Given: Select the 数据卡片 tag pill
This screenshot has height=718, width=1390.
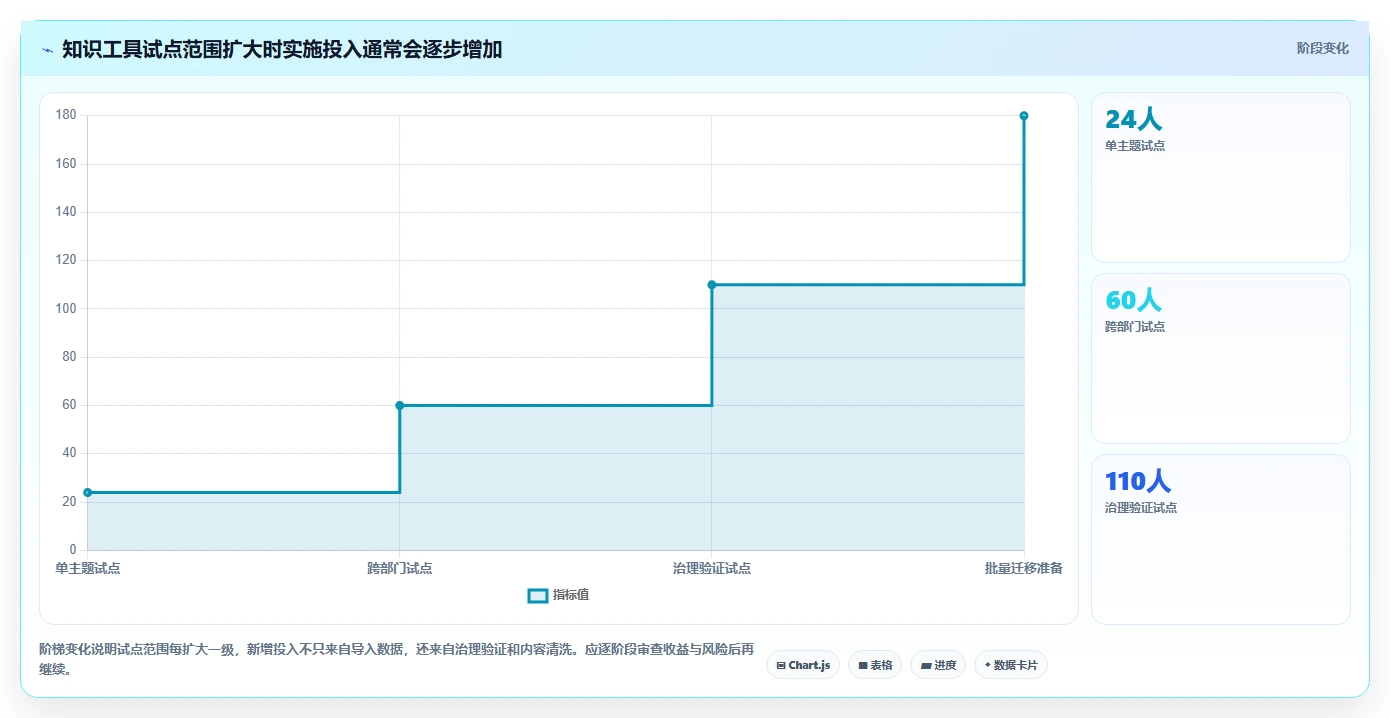Looking at the screenshot, I should pos(1011,665).
